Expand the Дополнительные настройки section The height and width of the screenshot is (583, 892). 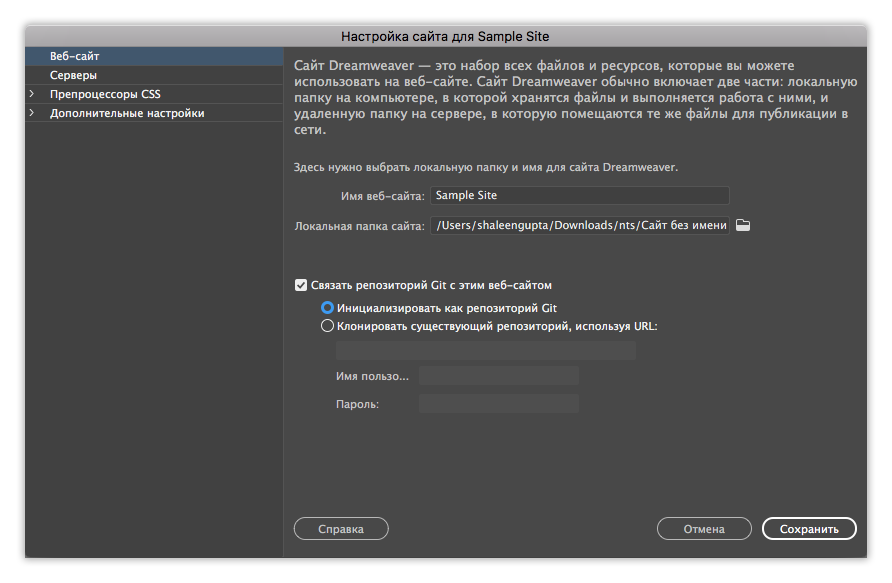pyautogui.click(x=33, y=112)
